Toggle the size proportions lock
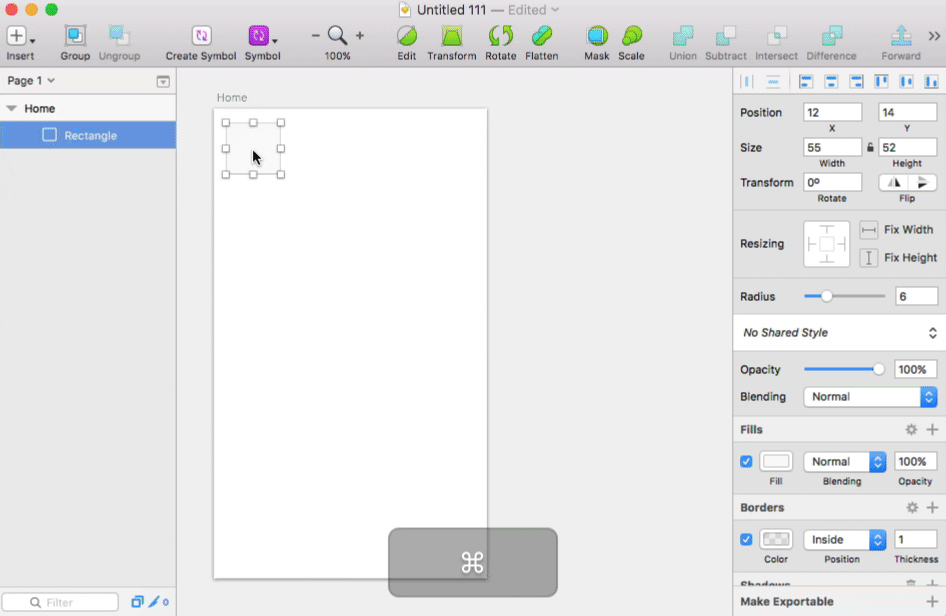Image resolution: width=946 pixels, height=616 pixels. point(870,148)
